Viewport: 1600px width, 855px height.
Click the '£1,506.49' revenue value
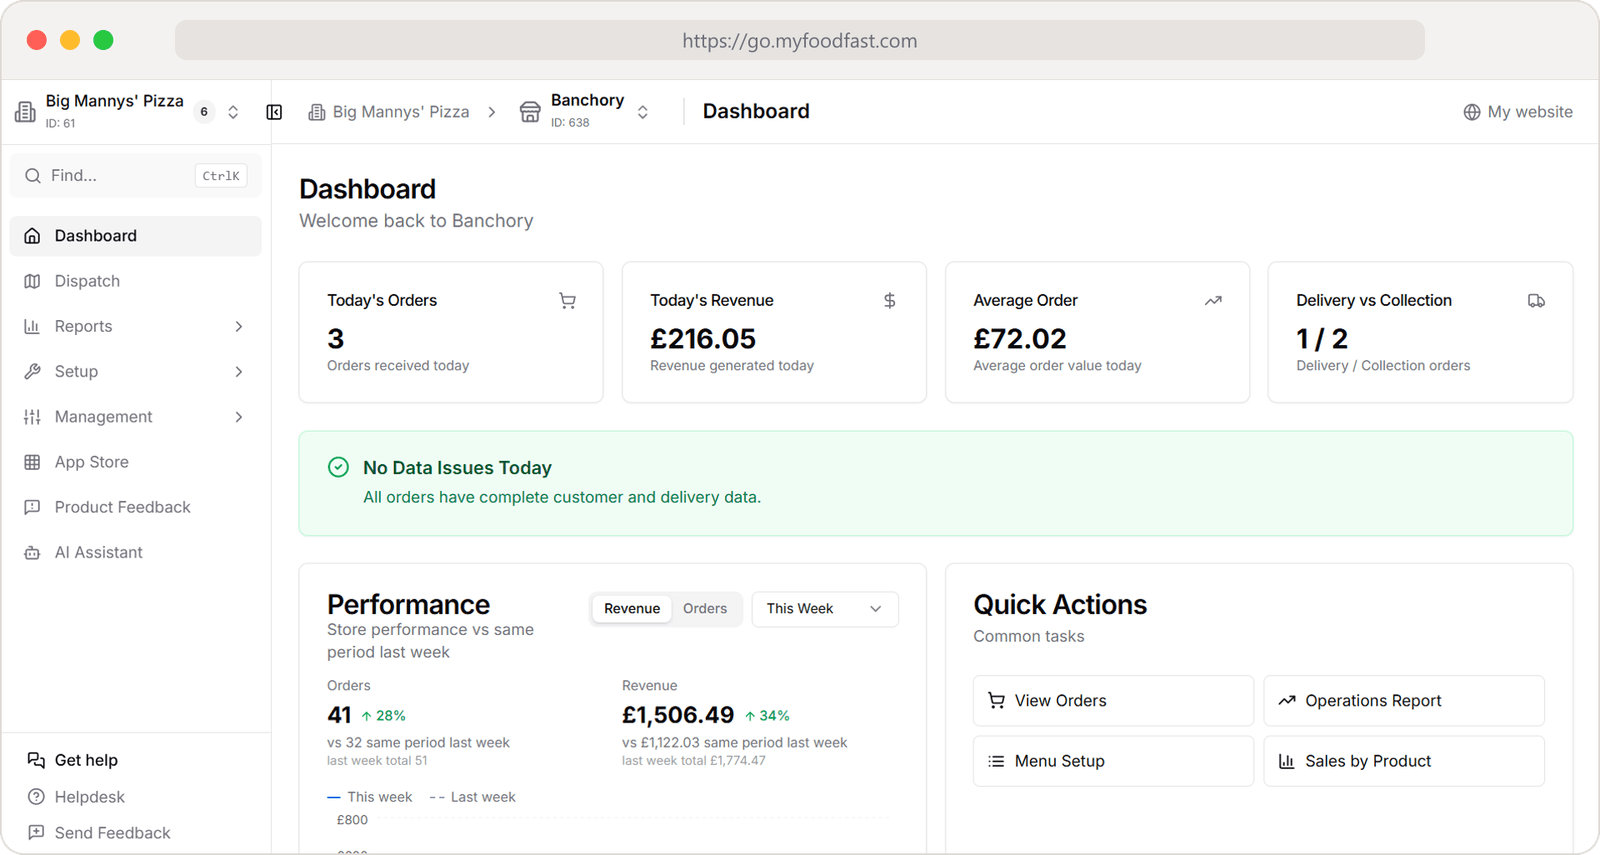(x=678, y=715)
